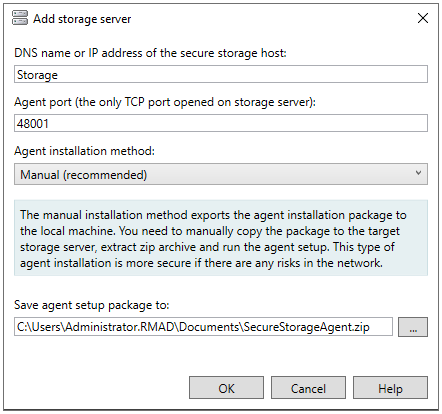The width and height of the screenshot is (442, 414).
Task: Focus the Agent port field showing 48001
Action: click(221, 123)
